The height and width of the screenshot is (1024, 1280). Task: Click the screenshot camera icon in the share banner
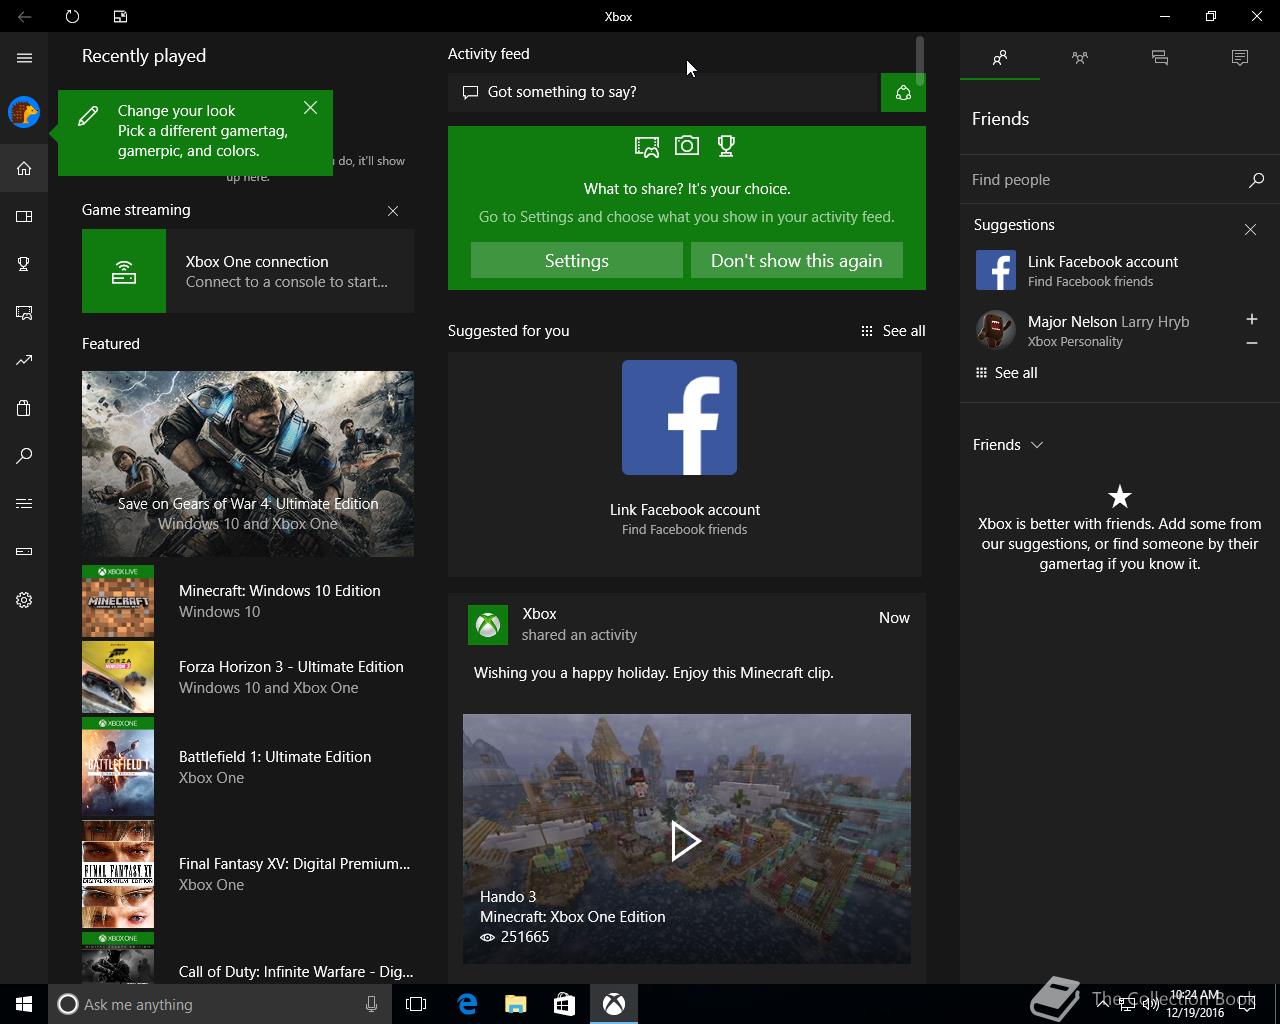[687, 146]
